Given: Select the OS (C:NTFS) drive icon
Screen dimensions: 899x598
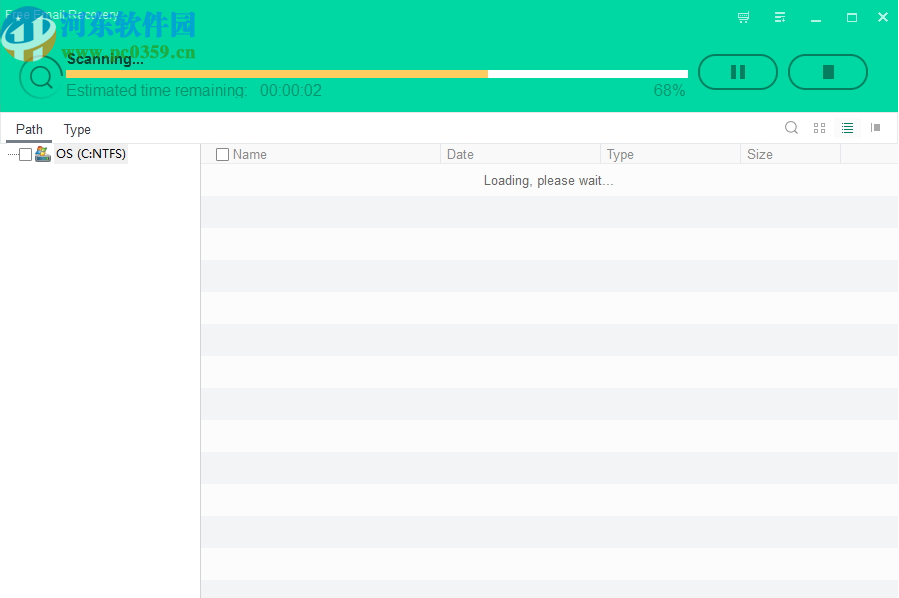Looking at the screenshot, I should point(42,153).
